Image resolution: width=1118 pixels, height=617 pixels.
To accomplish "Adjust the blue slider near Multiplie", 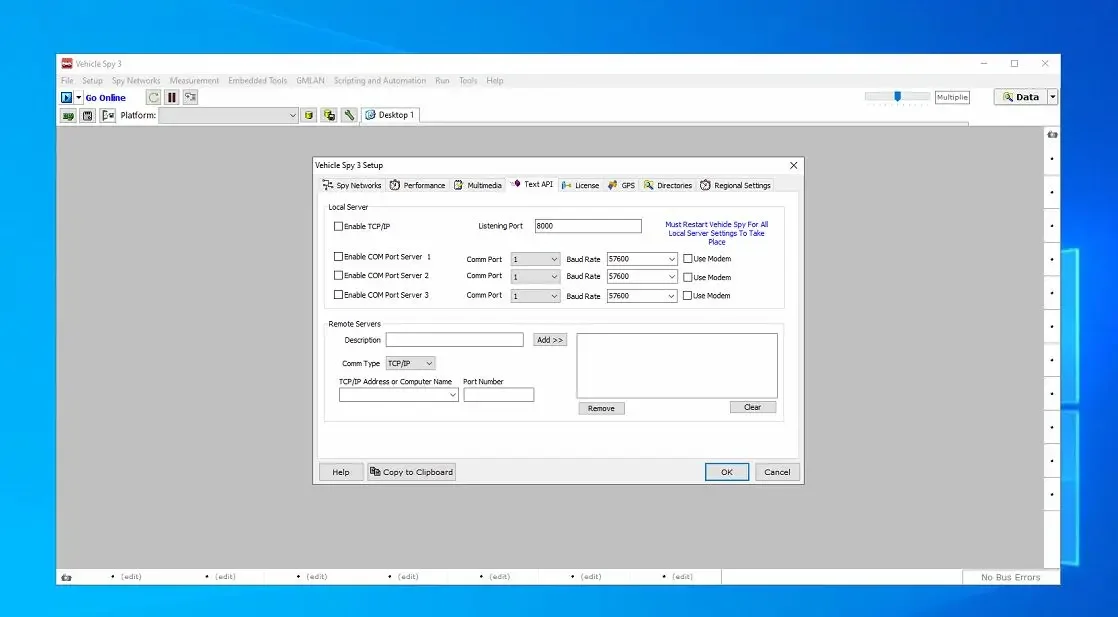I will tap(897, 96).
